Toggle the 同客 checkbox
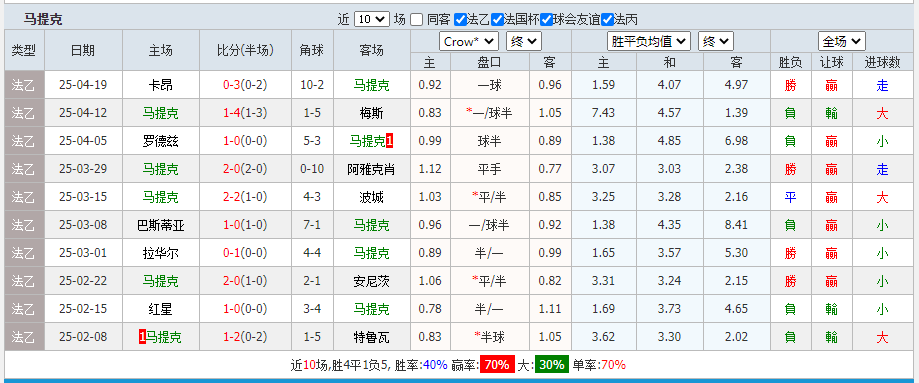The width and height of the screenshot is (919, 383). [x=416, y=19]
